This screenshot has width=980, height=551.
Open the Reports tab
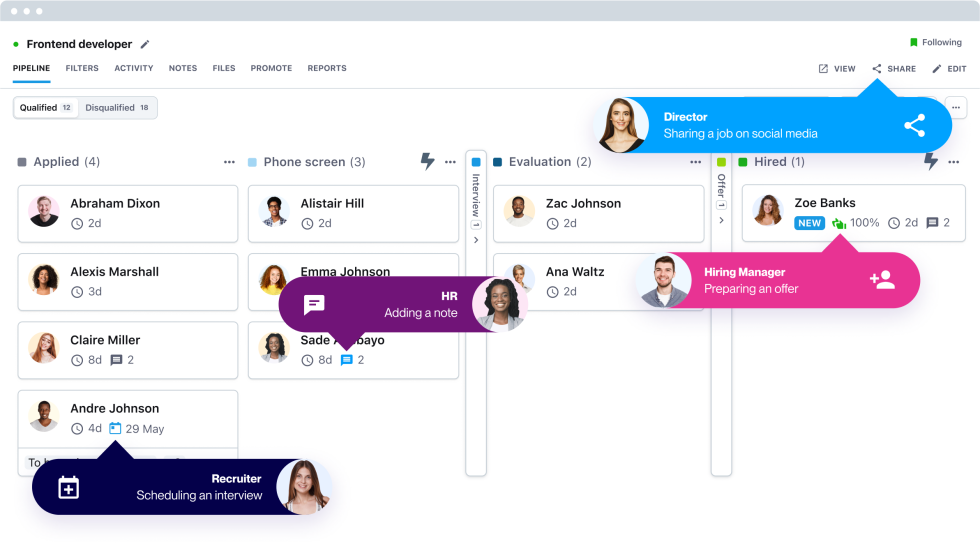327,69
